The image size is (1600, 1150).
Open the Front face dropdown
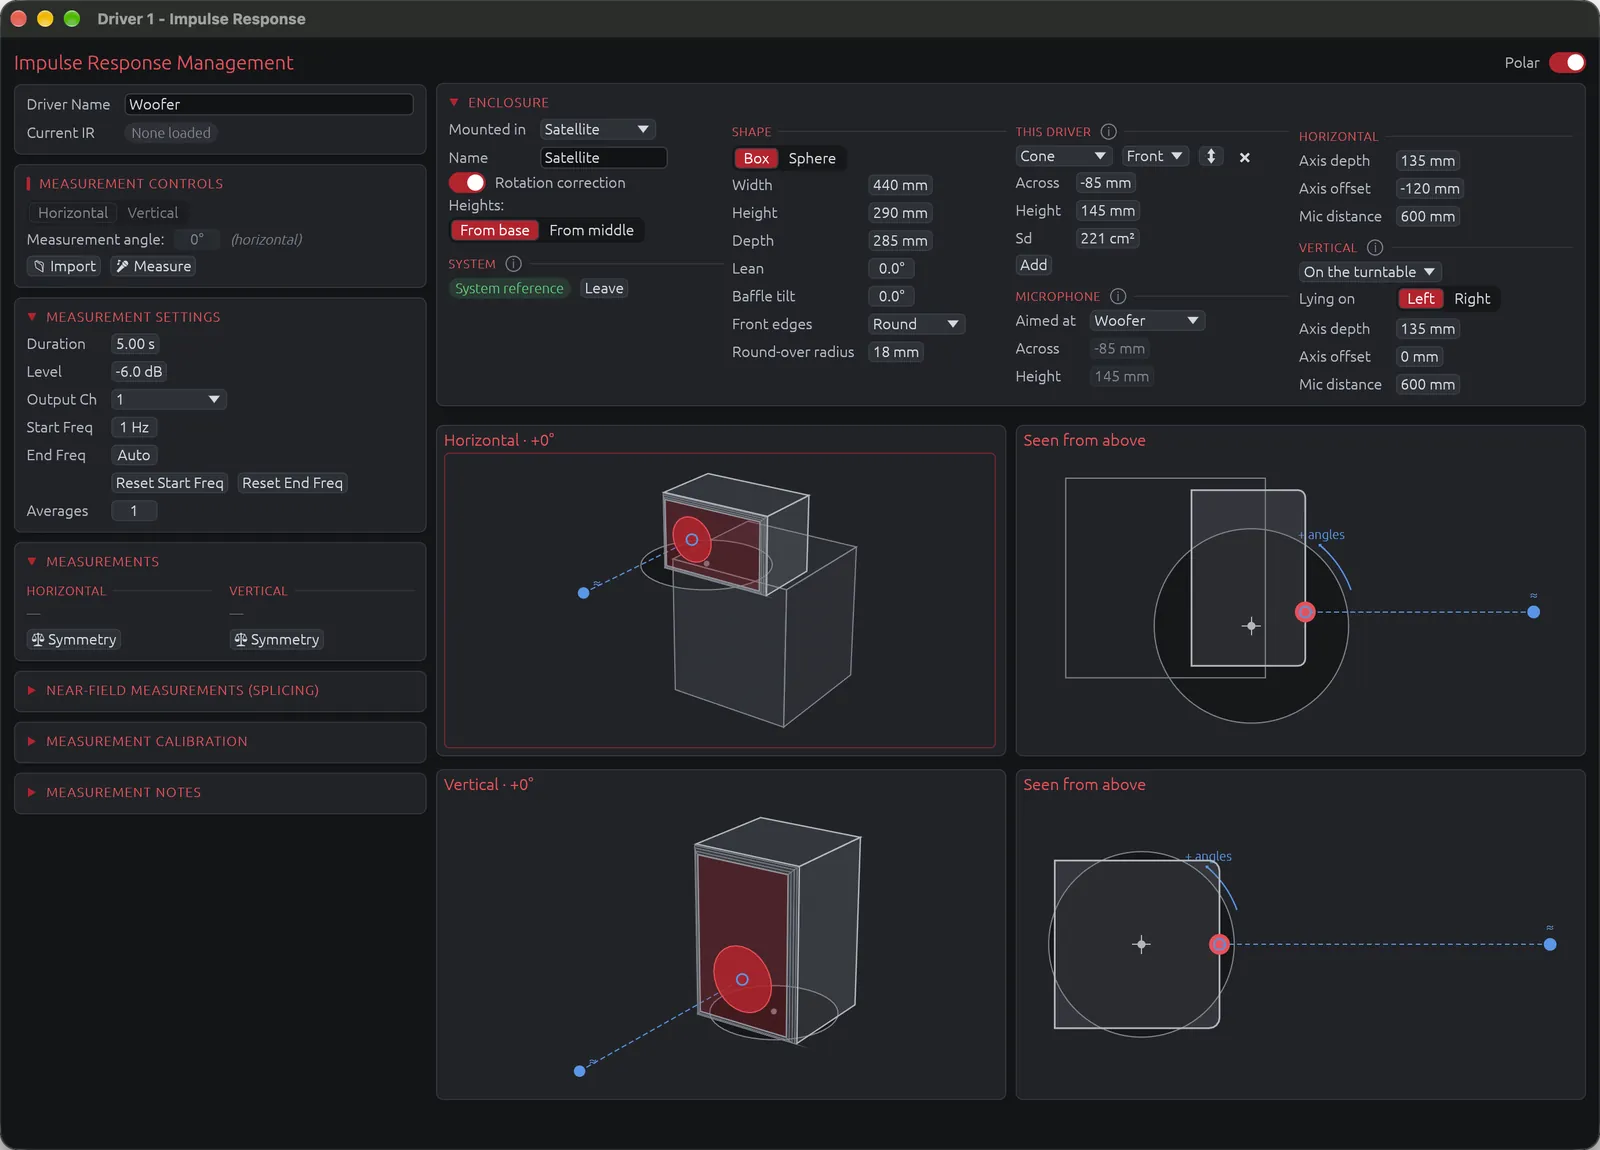pyautogui.click(x=1154, y=156)
